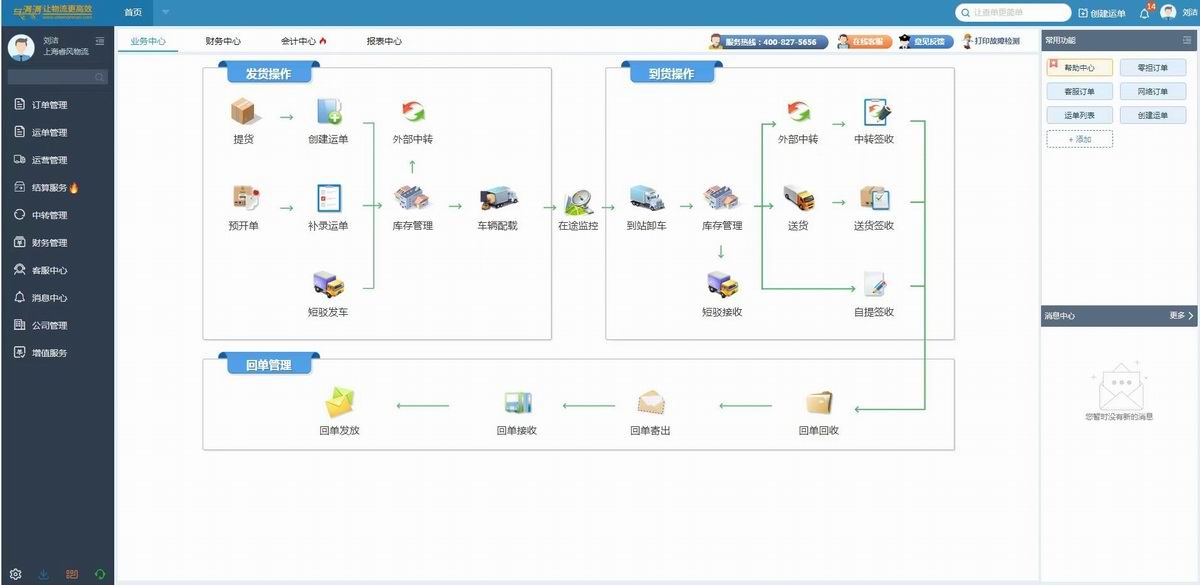Open the 自提签收 self-pickup icon
The width and height of the screenshot is (1200, 585).
[874, 285]
